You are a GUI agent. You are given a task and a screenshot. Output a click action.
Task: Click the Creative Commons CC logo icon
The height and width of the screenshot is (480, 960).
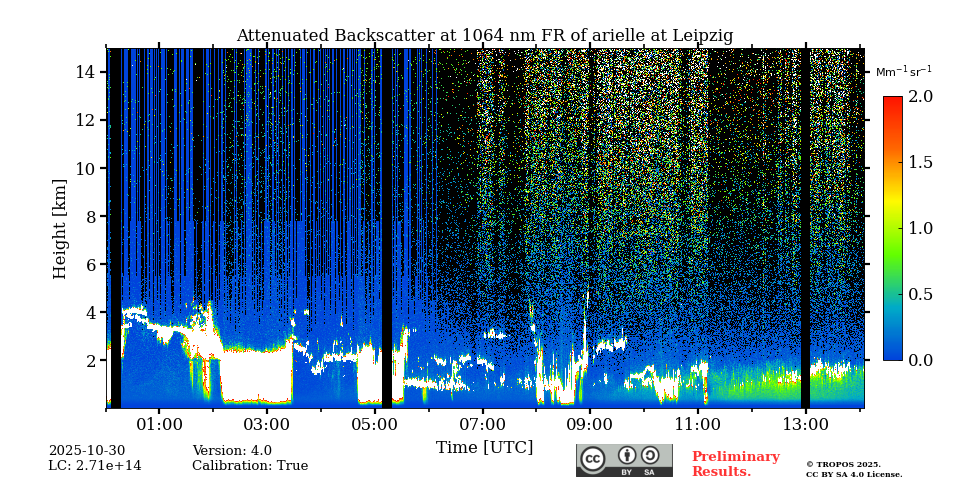tap(593, 459)
